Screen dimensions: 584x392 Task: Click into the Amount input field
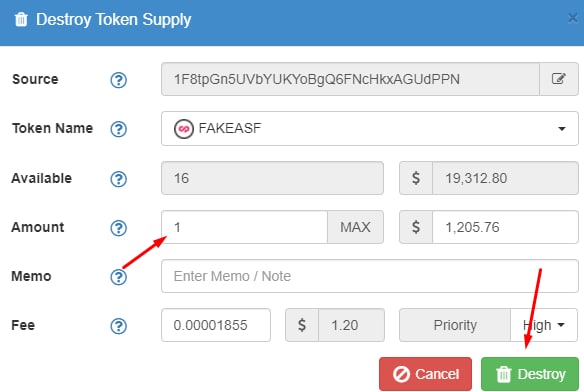pyautogui.click(x=244, y=227)
